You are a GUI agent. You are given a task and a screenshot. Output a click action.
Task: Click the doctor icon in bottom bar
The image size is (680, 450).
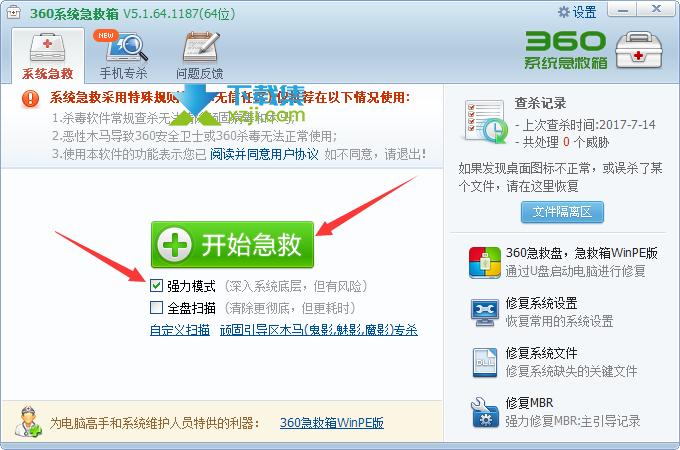coord(28,422)
